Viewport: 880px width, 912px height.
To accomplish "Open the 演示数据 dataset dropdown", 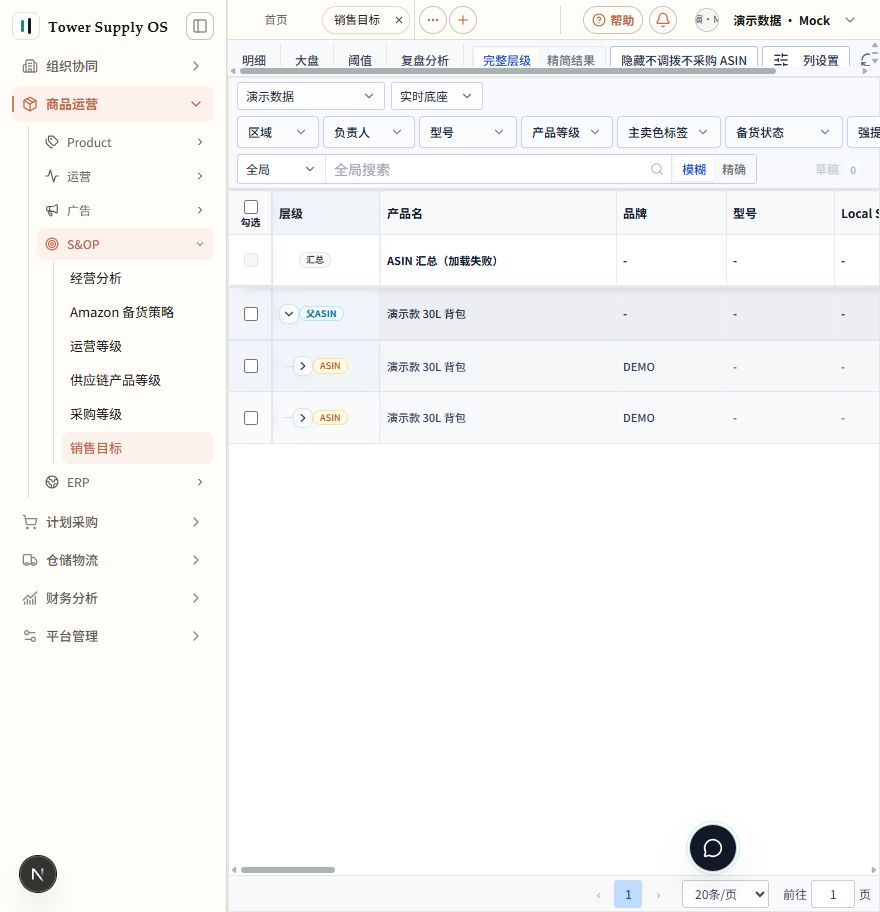I will (311, 96).
